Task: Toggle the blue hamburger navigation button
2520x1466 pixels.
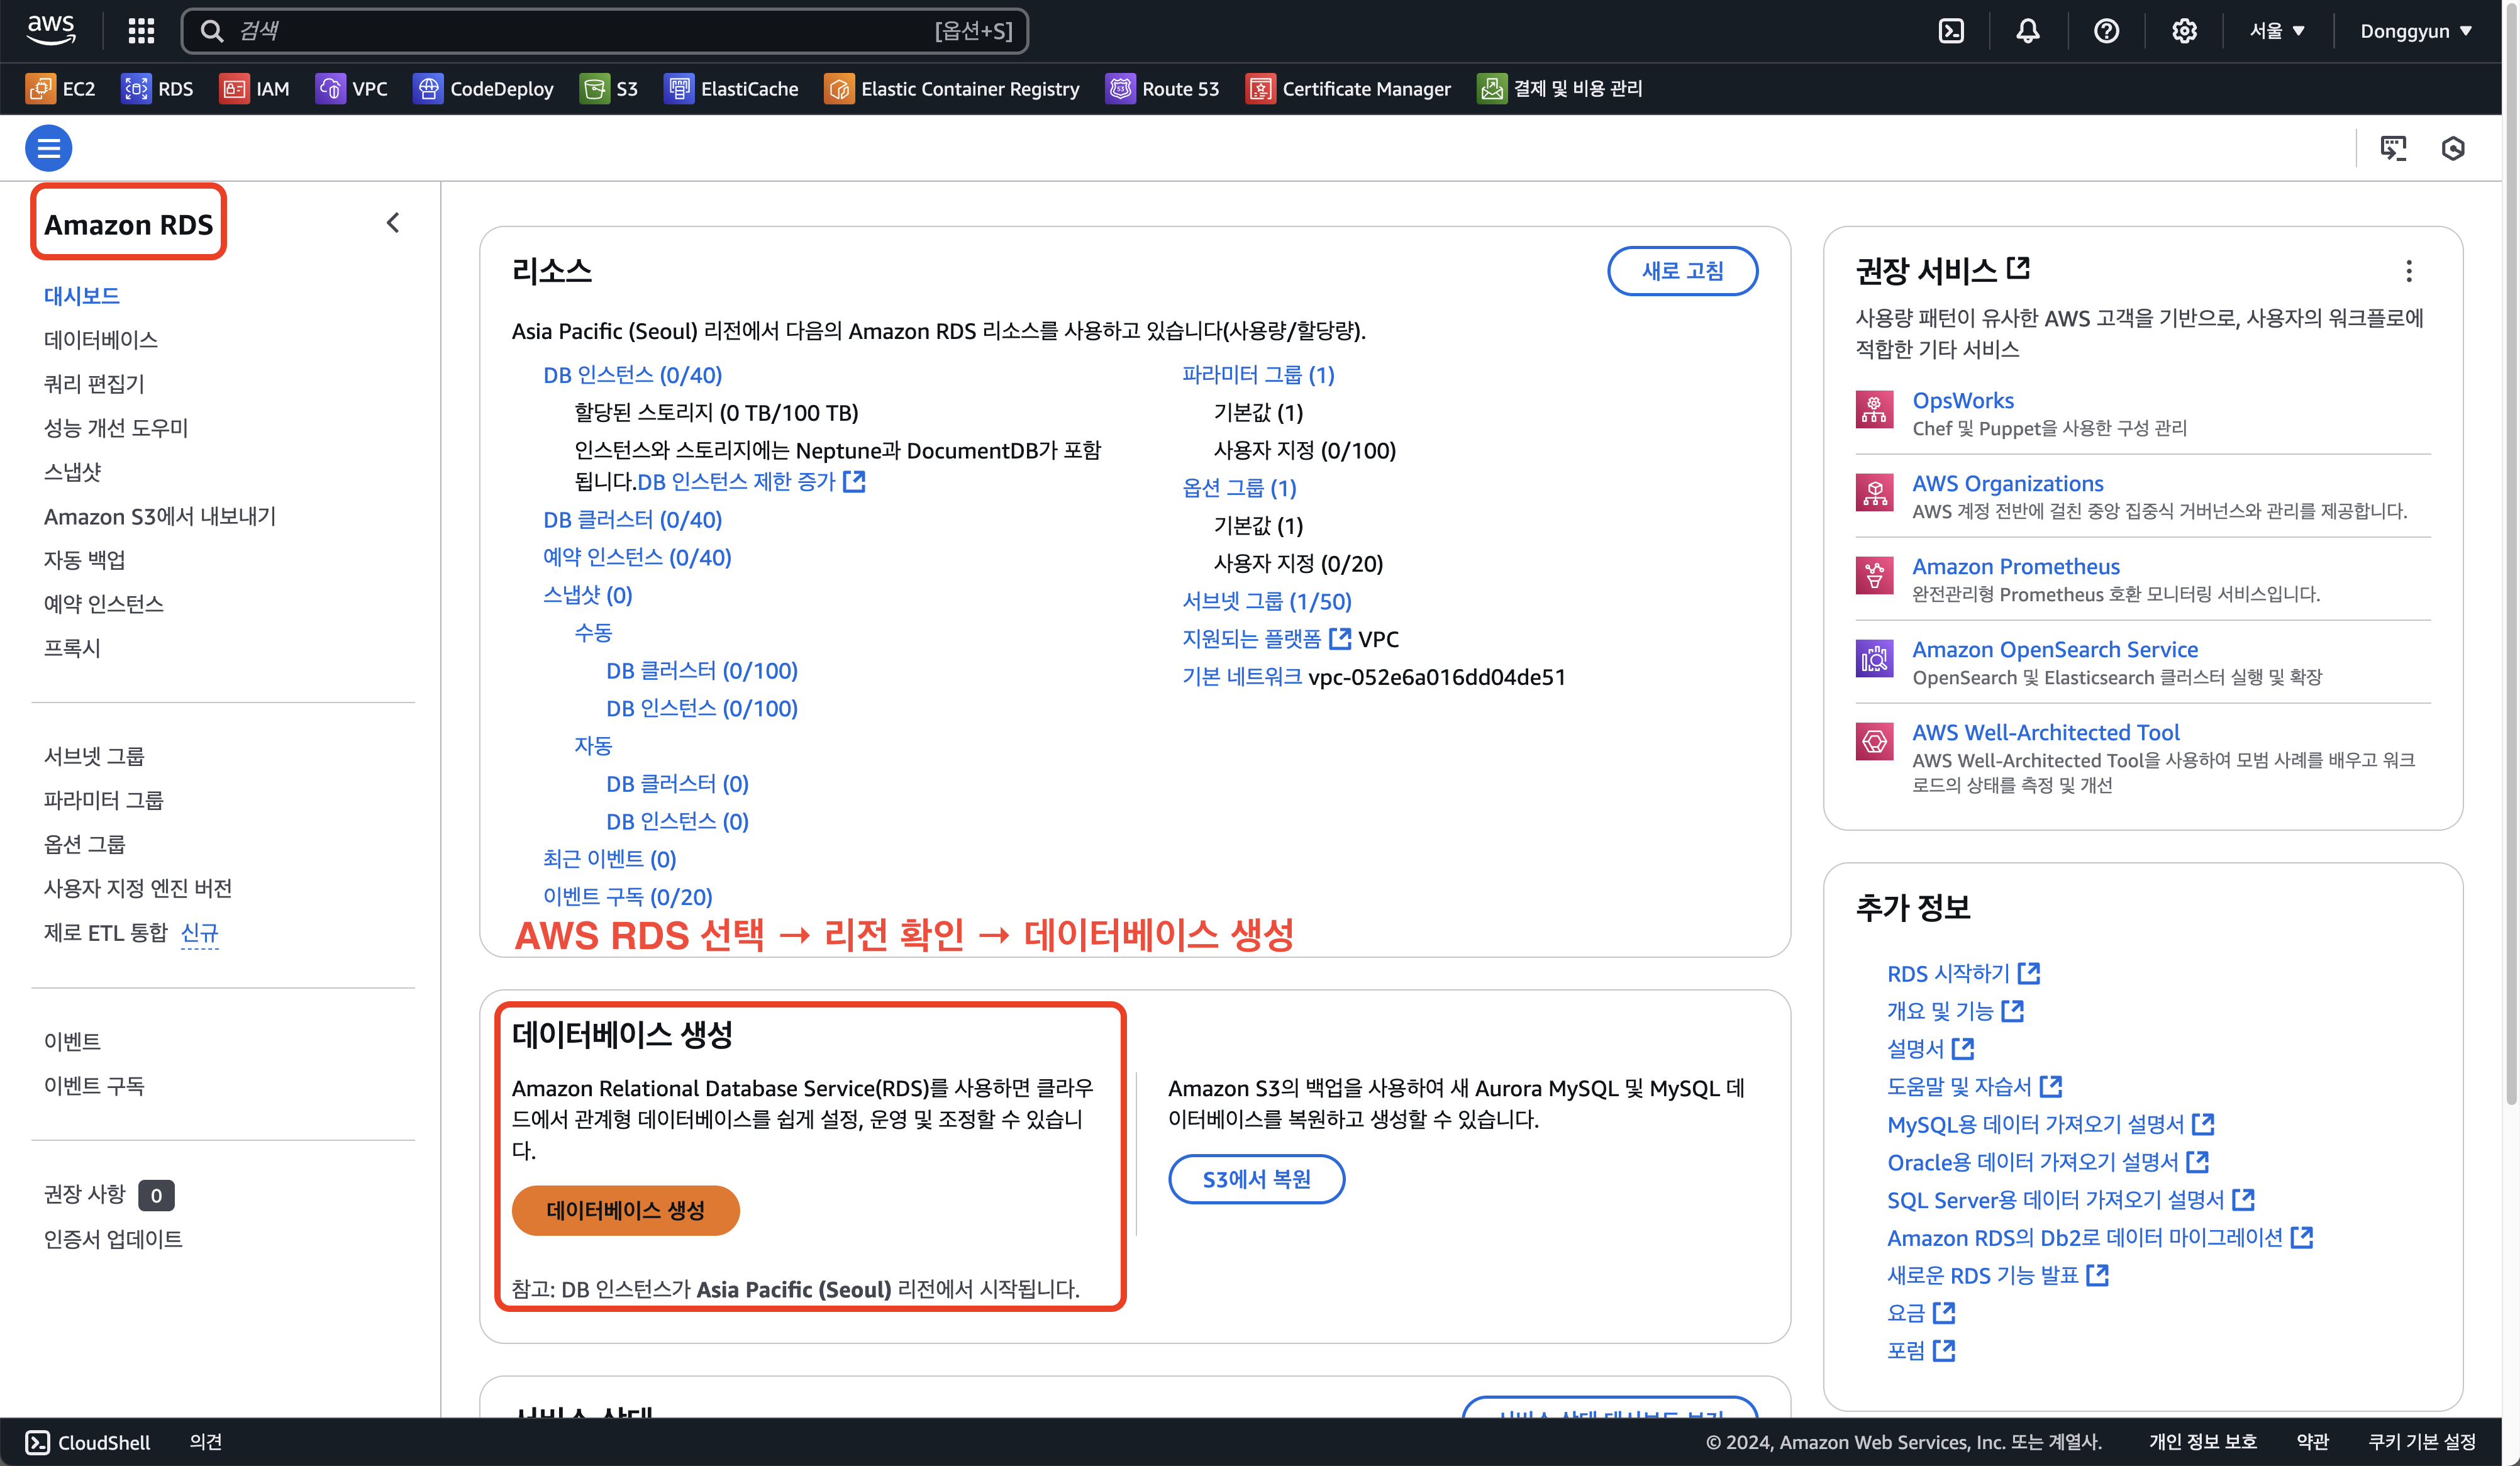Action: pos(48,148)
